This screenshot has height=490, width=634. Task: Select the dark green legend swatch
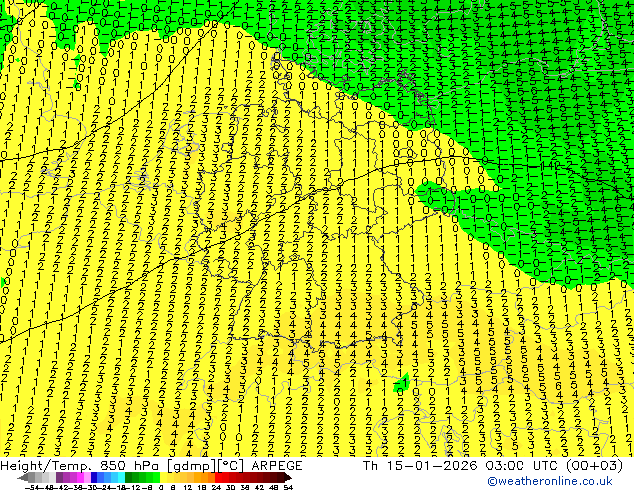pyautogui.click(x=129, y=478)
